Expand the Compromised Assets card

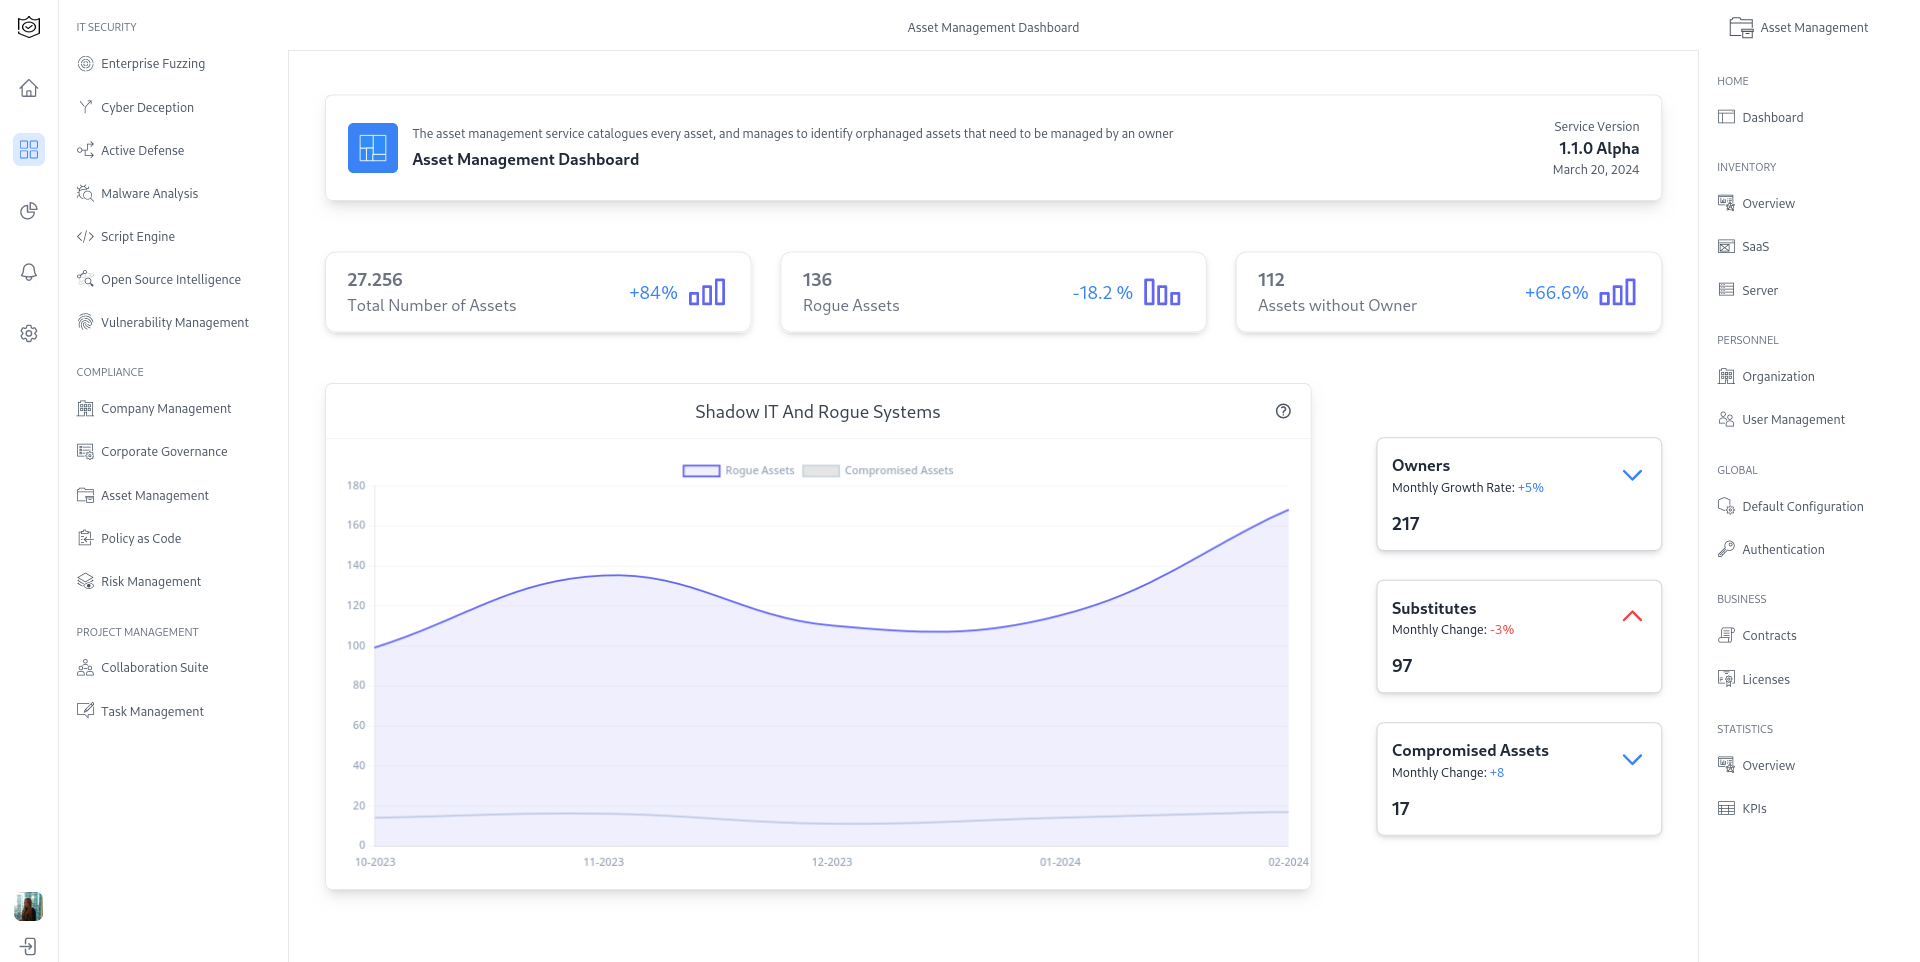coord(1632,759)
